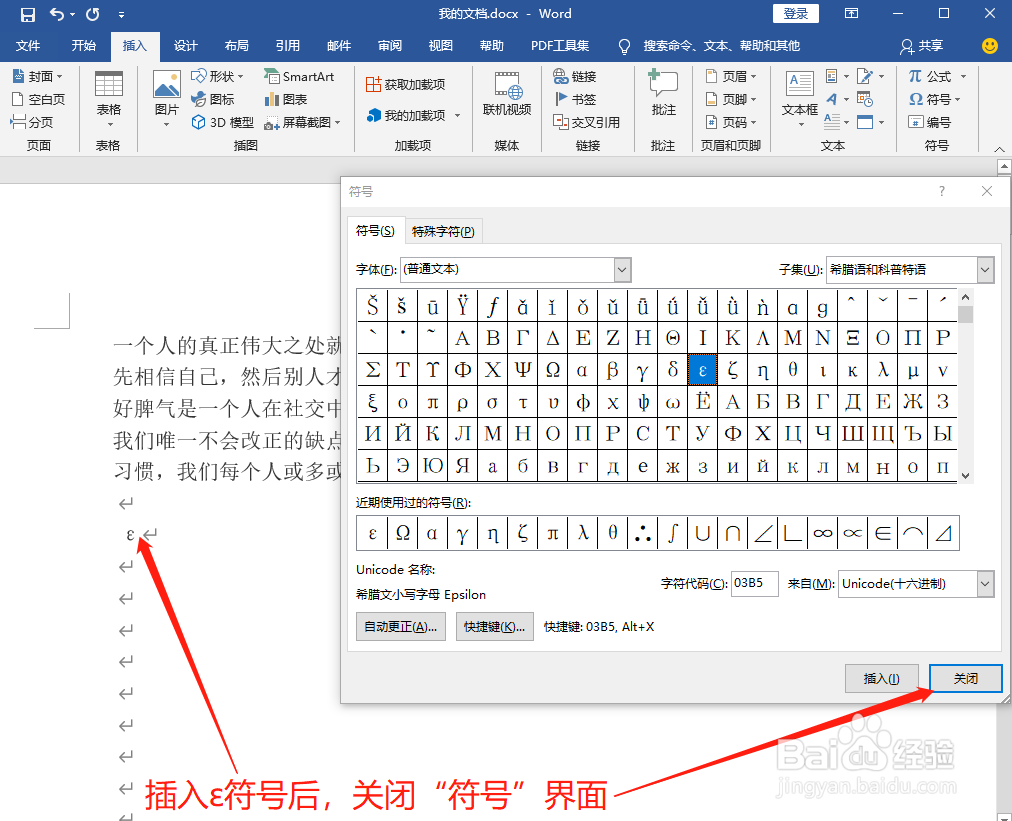Insert Online Video (联机视频)
The height and width of the screenshot is (821, 1012).
(507, 95)
